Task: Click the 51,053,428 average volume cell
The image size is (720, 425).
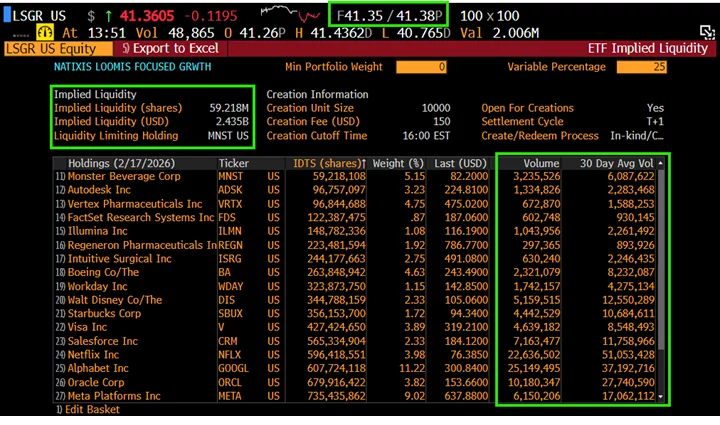Action: [628, 355]
